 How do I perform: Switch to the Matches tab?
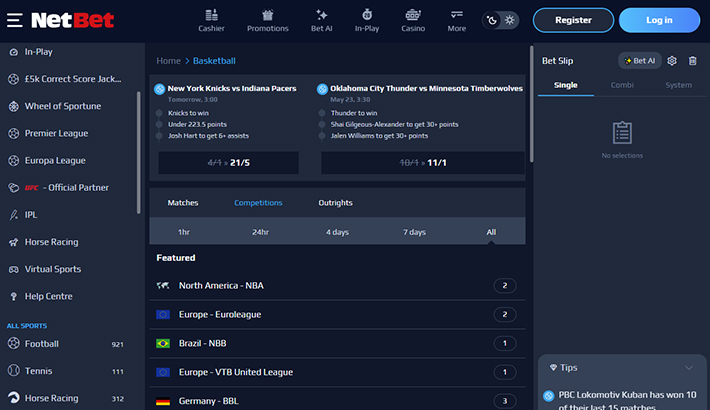(x=183, y=203)
